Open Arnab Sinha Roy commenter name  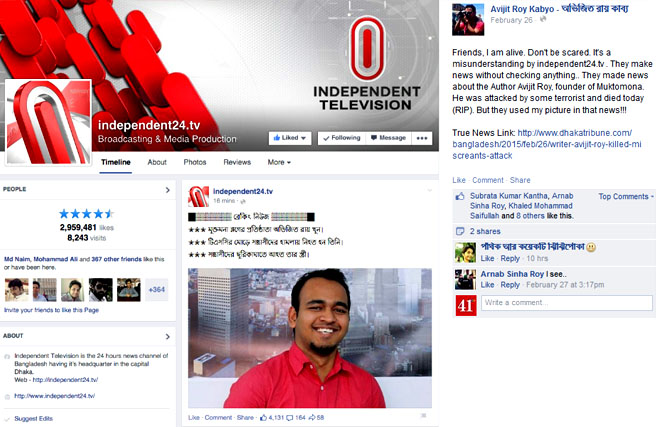(512, 274)
